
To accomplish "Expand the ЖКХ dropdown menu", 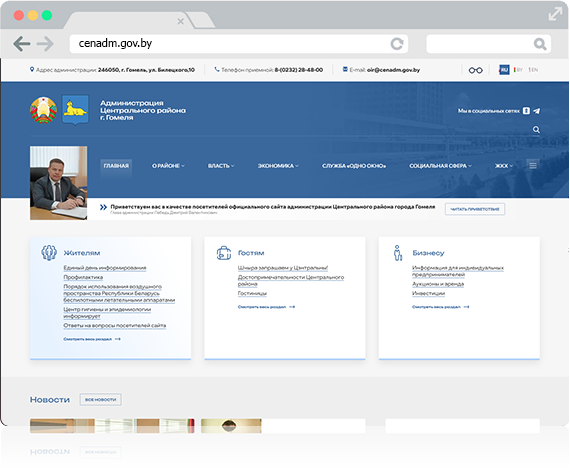I will click(x=503, y=166).
